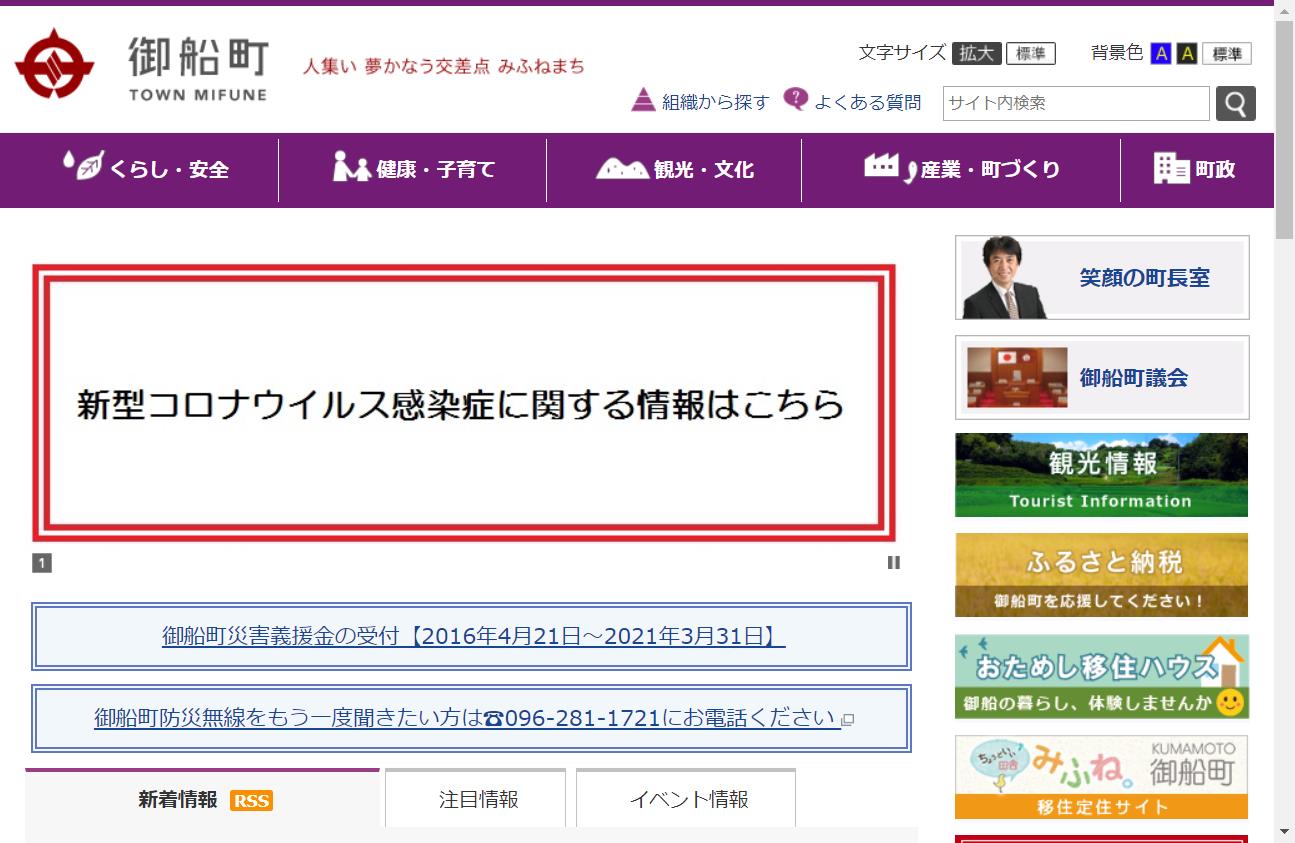This screenshot has width=1295, height=843.
Task: Click the 組織から探す pyramid icon
Action: click(641, 100)
